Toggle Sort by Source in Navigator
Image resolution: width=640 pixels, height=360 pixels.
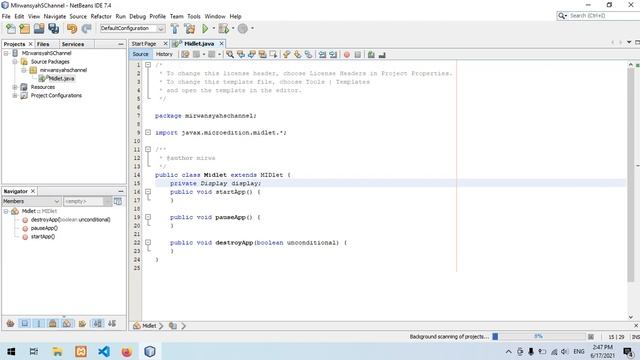(x=112, y=324)
